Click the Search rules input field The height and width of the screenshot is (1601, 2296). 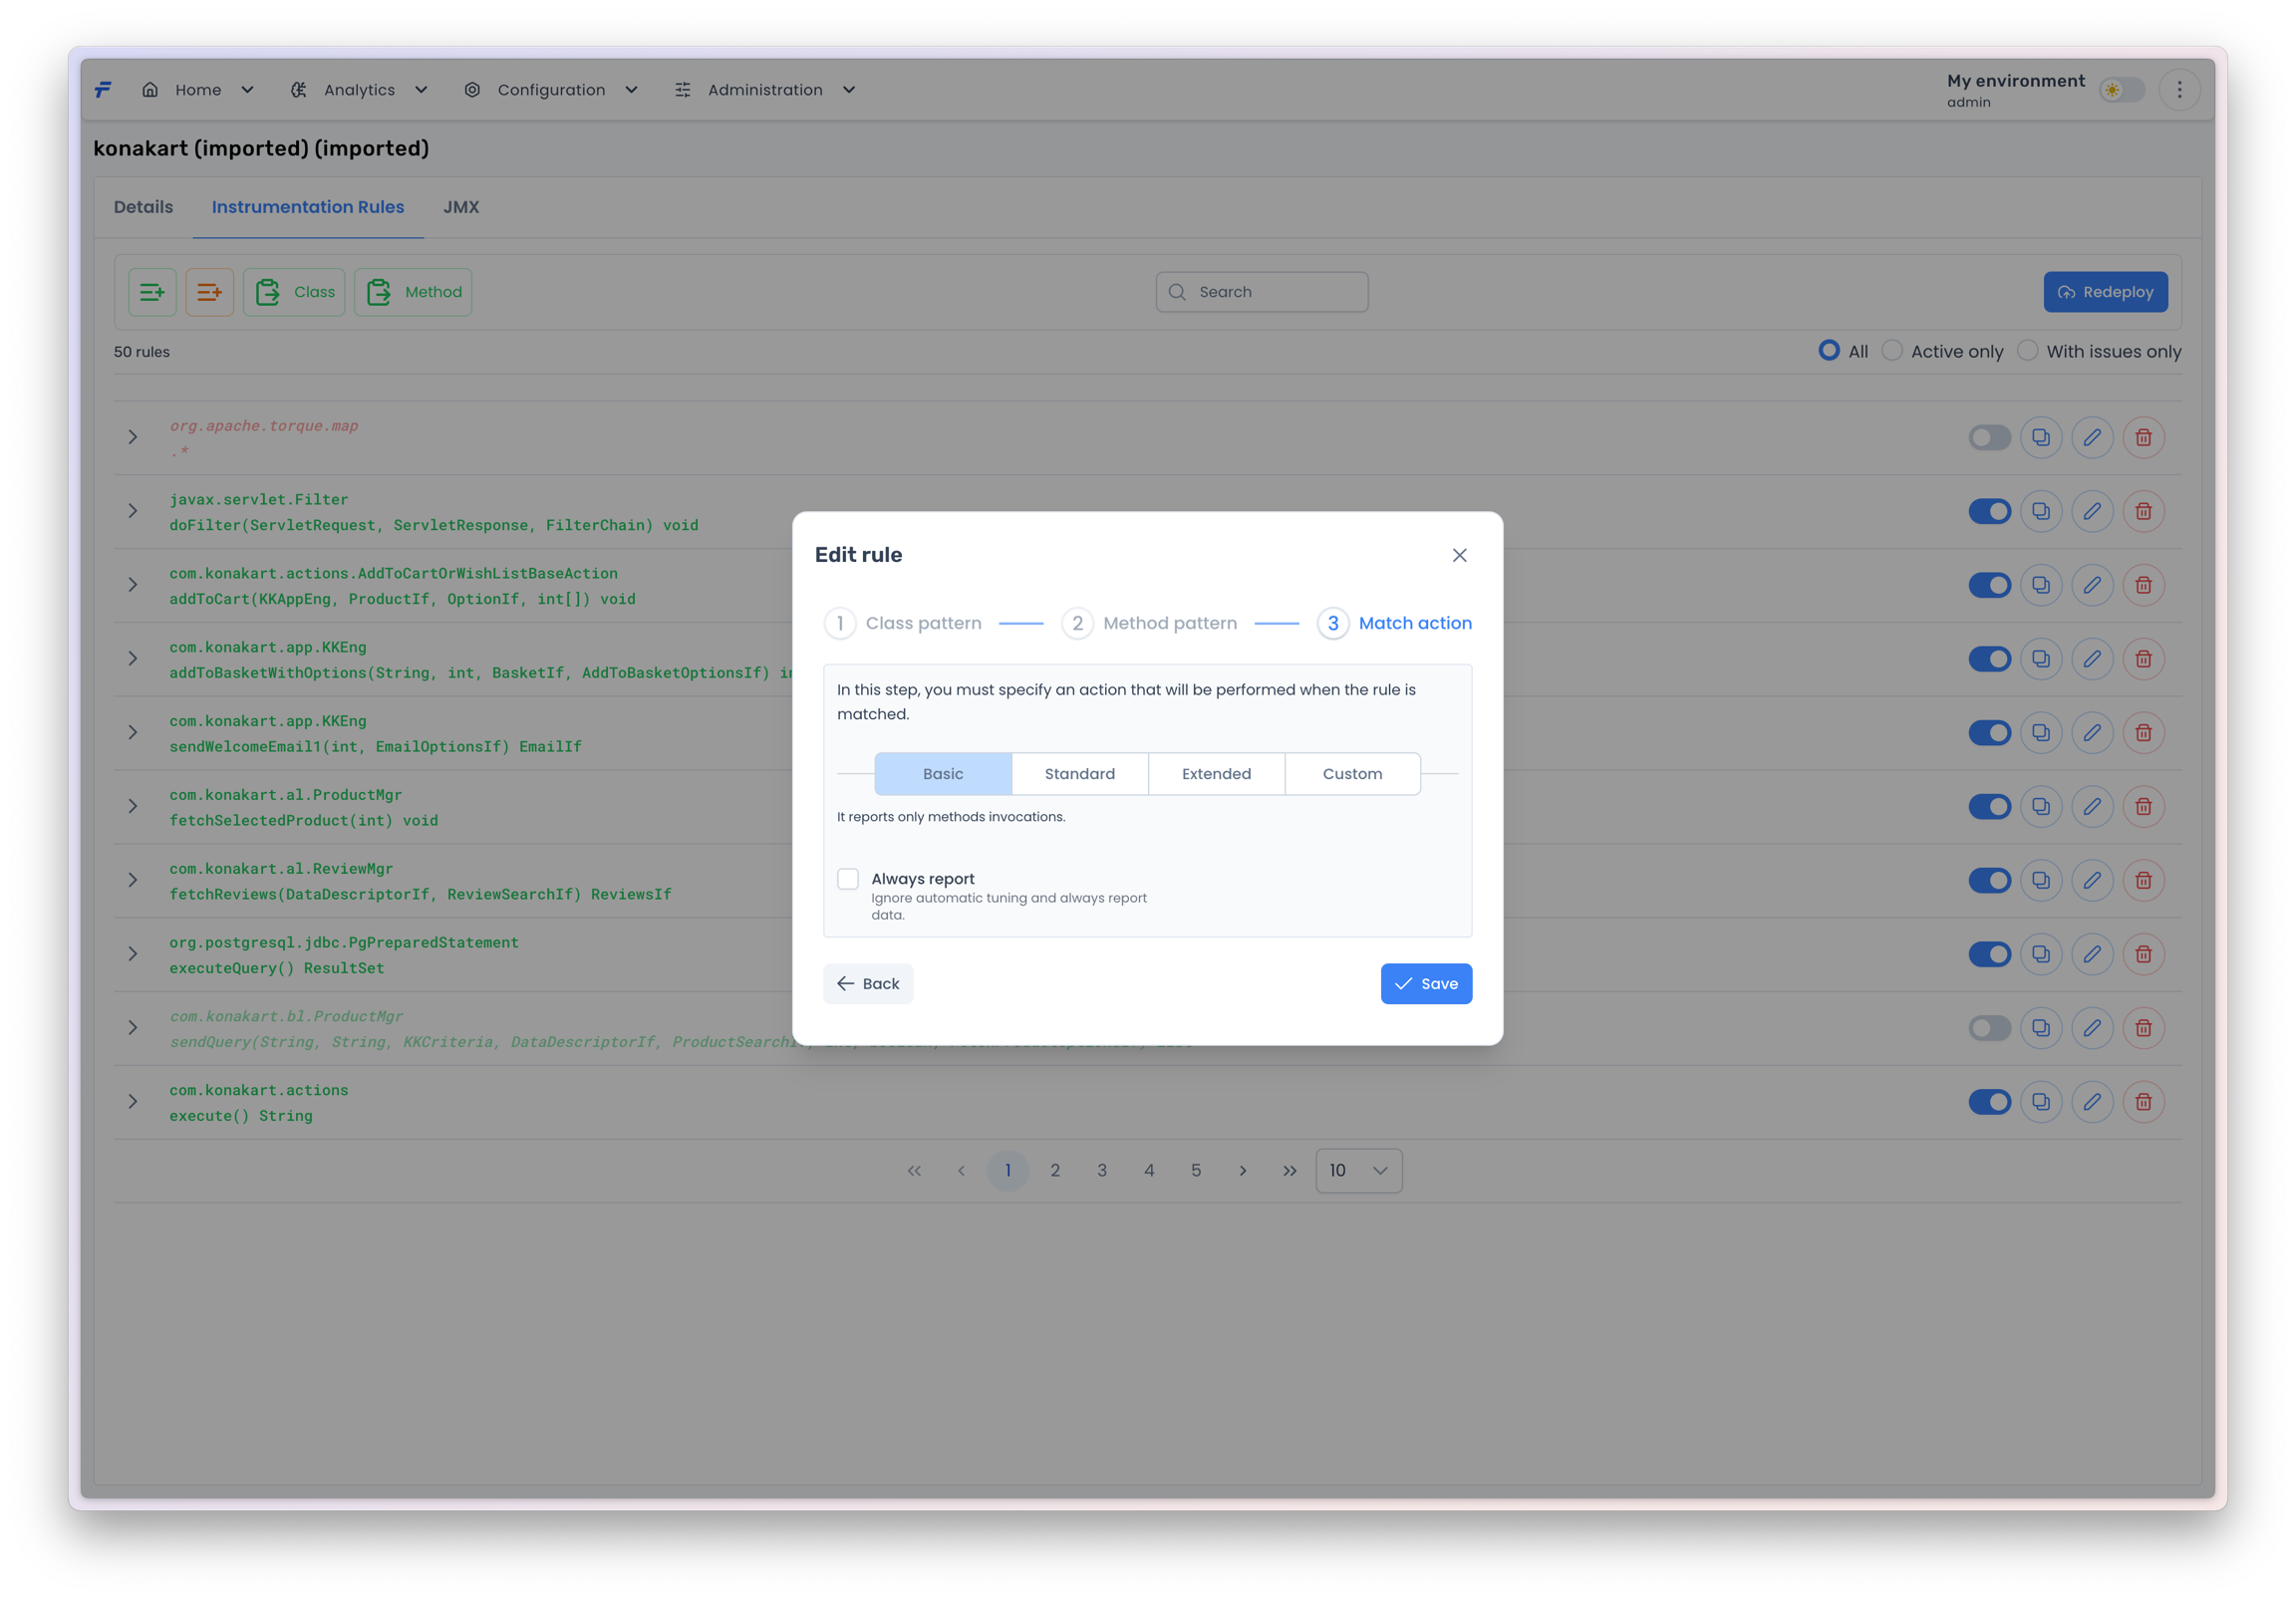click(1262, 292)
